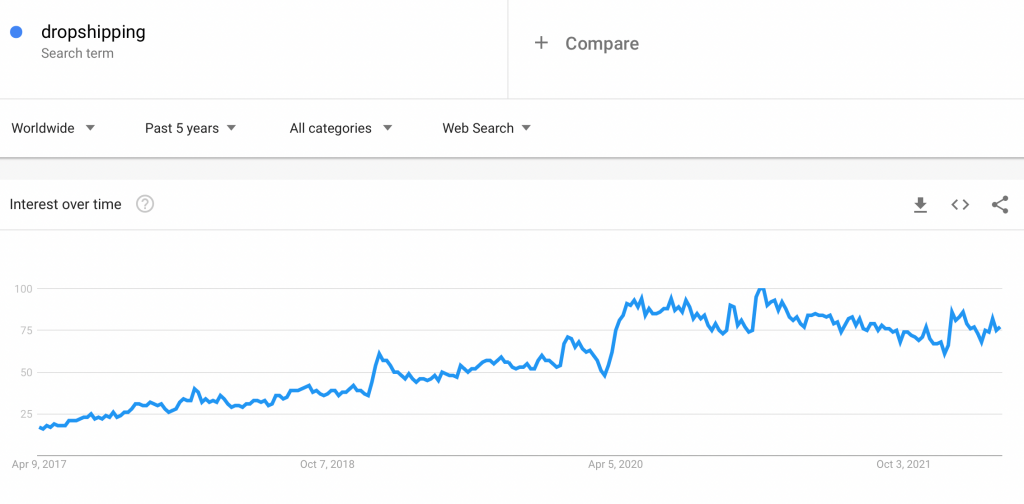This screenshot has width=1024, height=504.
Task: Share the interest over time chart
Action: (x=1000, y=205)
